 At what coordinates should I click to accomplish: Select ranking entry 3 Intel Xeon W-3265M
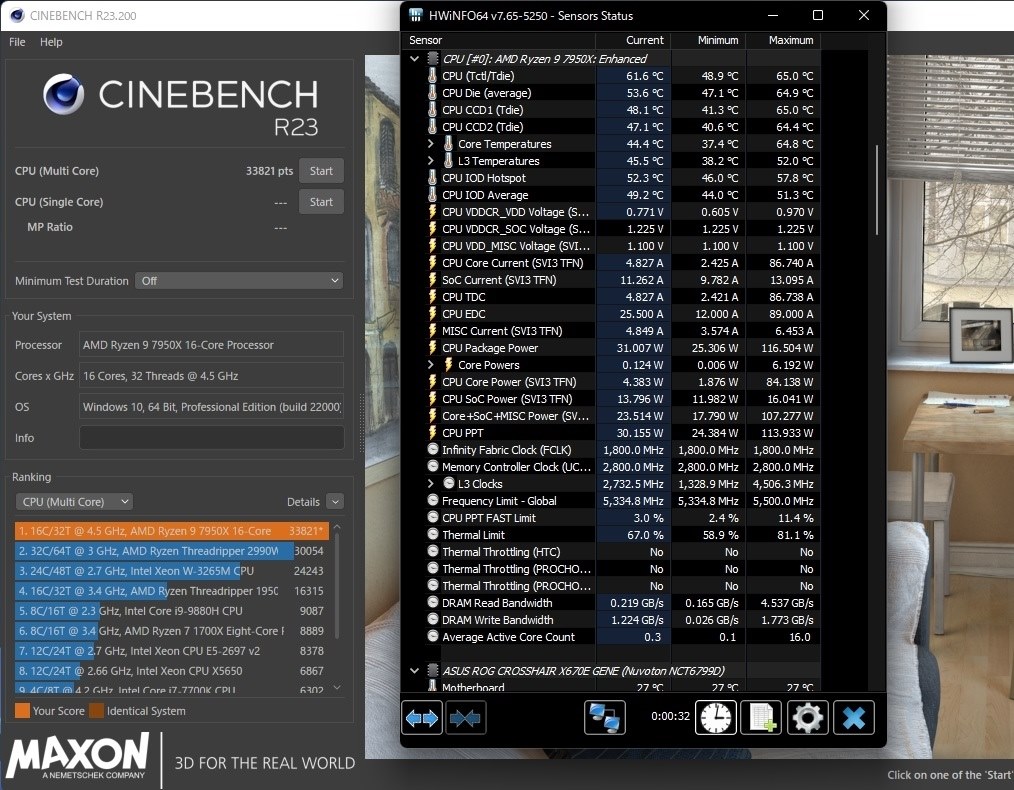pyautogui.click(x=171, y=571)
